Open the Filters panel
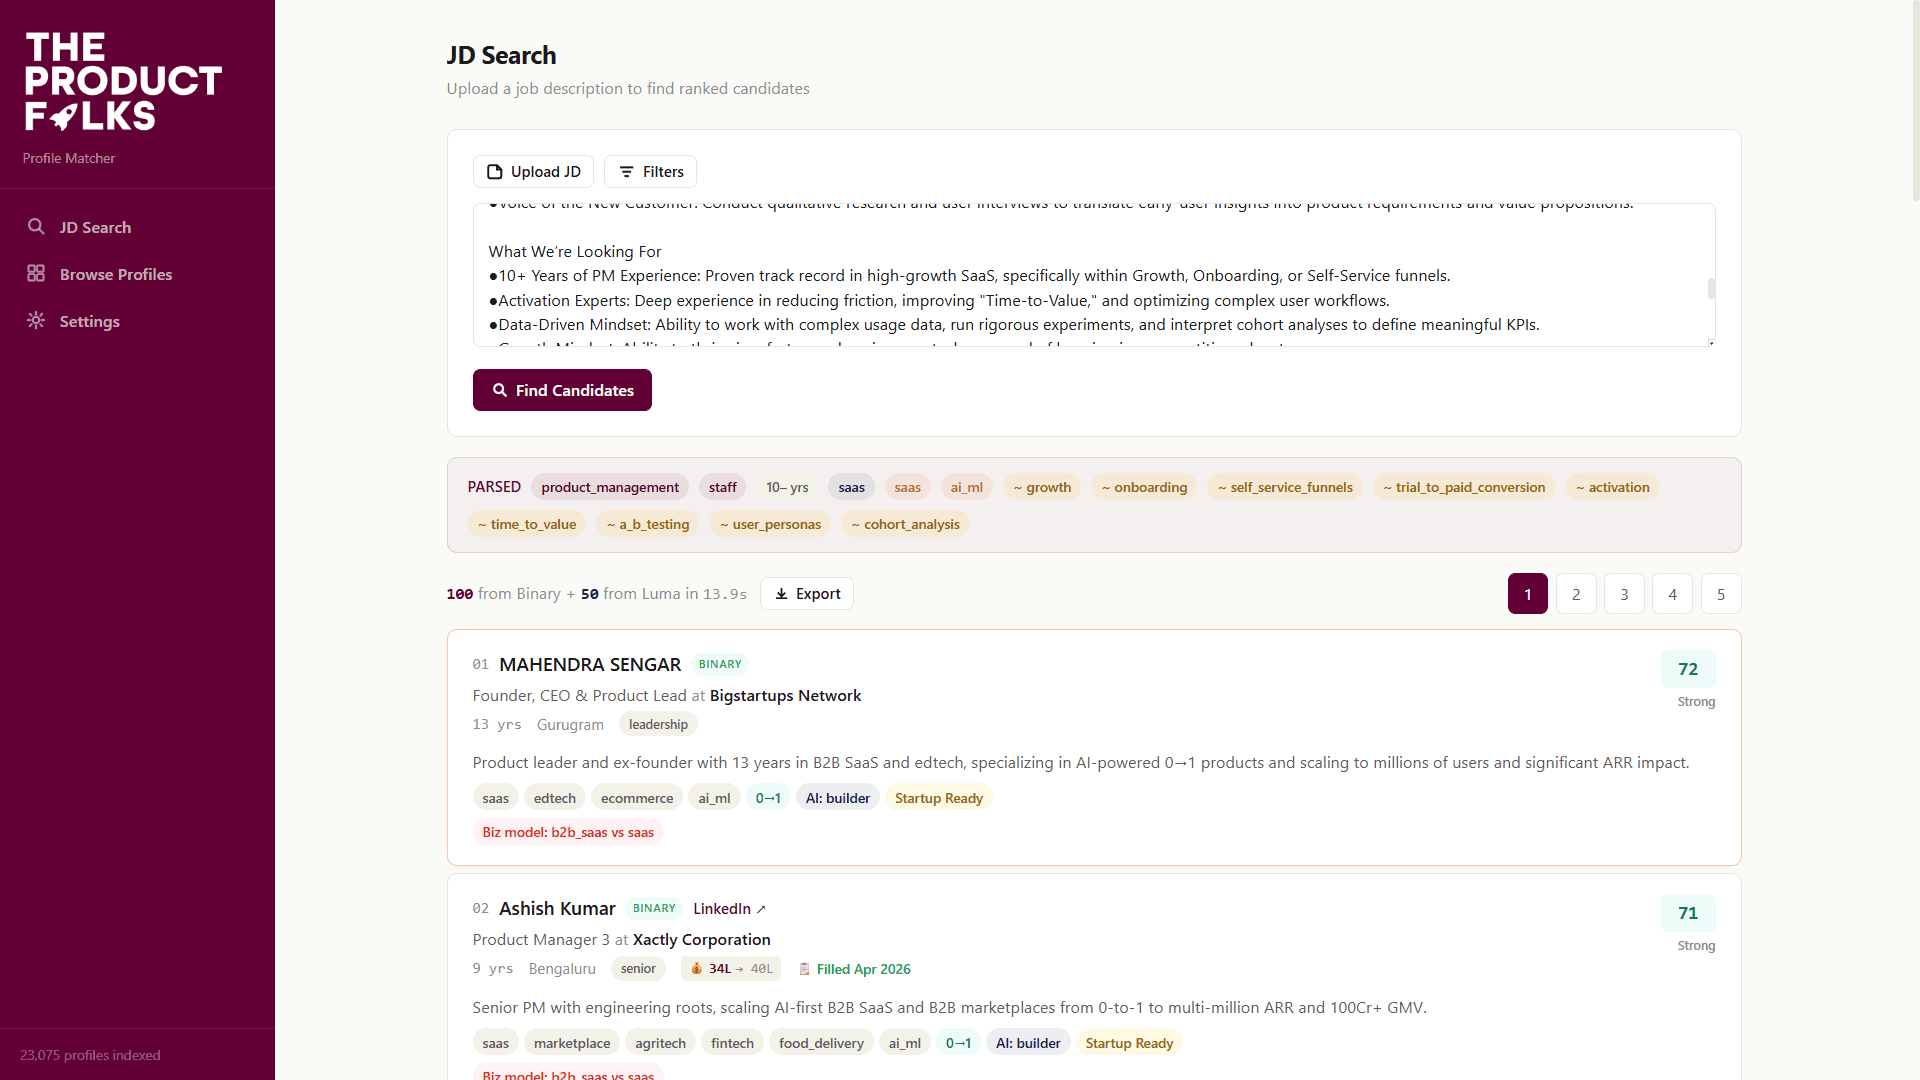The width and height of the screenshot is (1920, 1080). tap(650, 172)
